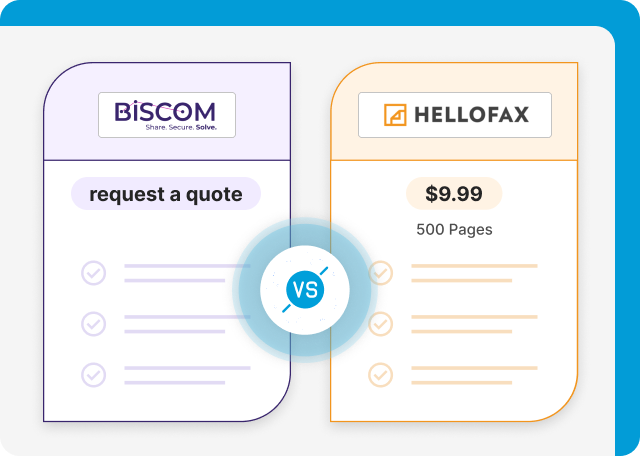Image resolution: width=640 pixels, height=456 pixels.
Task: Toggle second checkmark in Biscom card
Action: 93,324
